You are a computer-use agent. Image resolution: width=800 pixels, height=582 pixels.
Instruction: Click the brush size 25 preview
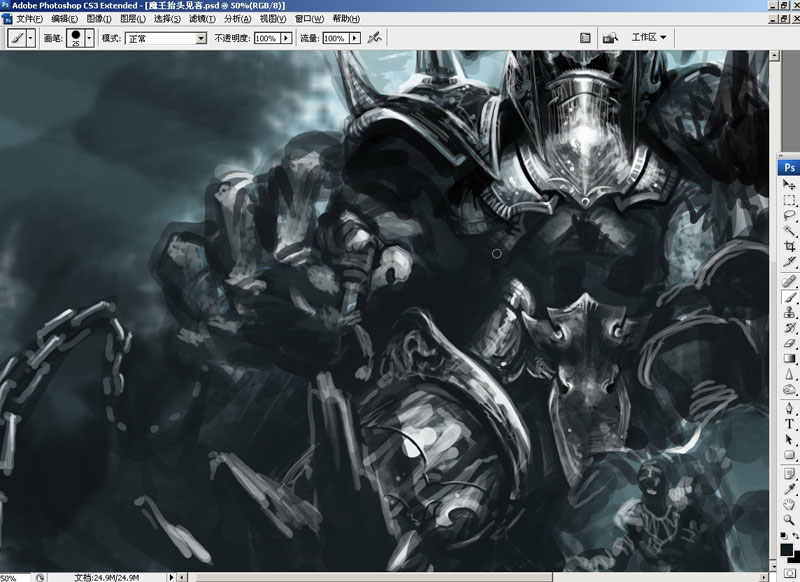76,38
